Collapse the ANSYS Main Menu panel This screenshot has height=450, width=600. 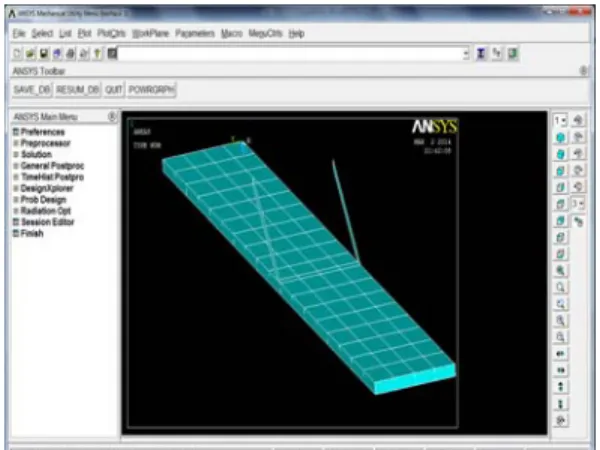click(x=112, y=116)
